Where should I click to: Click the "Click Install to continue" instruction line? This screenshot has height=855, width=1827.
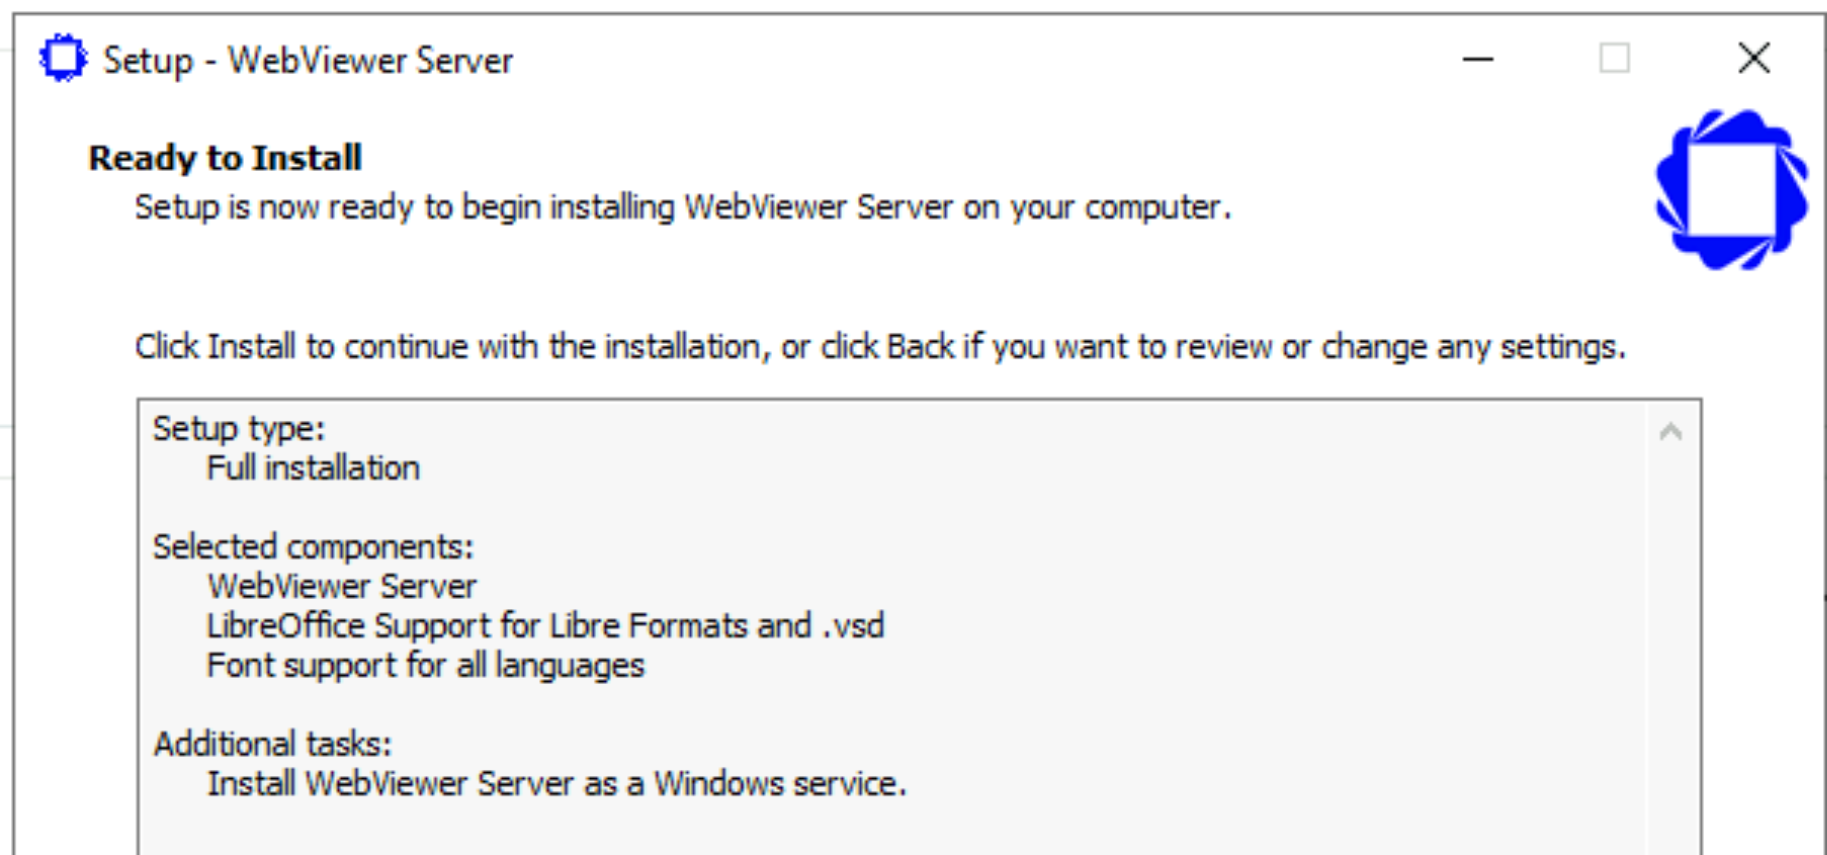(x=880, y=347)
